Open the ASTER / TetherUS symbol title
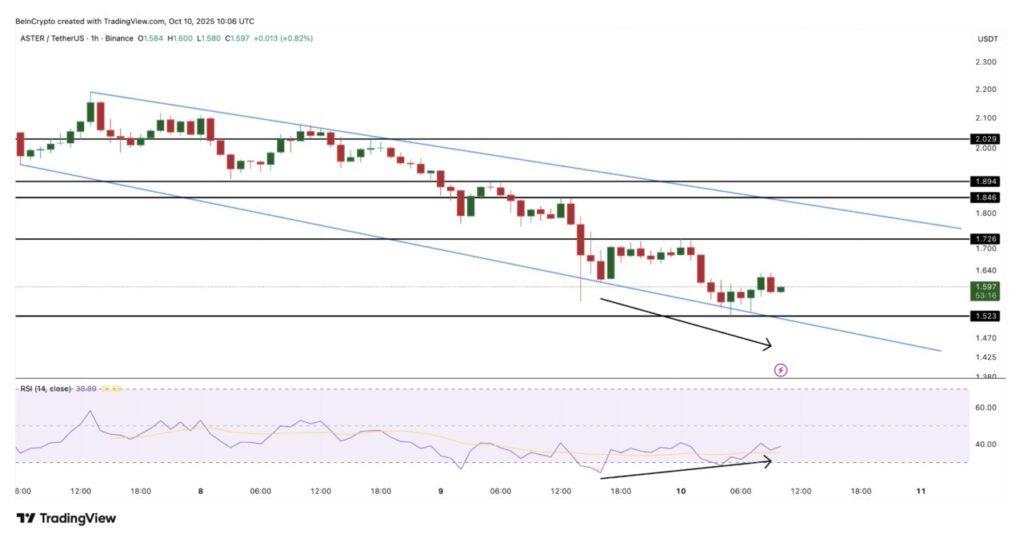Viewport: 1024px width, 538px height. click(x=55, y=39)
